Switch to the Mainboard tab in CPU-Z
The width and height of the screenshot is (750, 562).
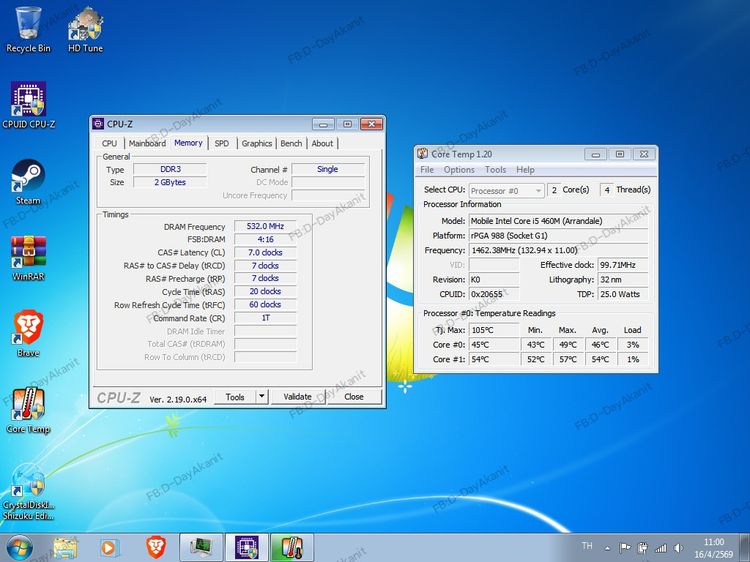click(x=147, y=143)
